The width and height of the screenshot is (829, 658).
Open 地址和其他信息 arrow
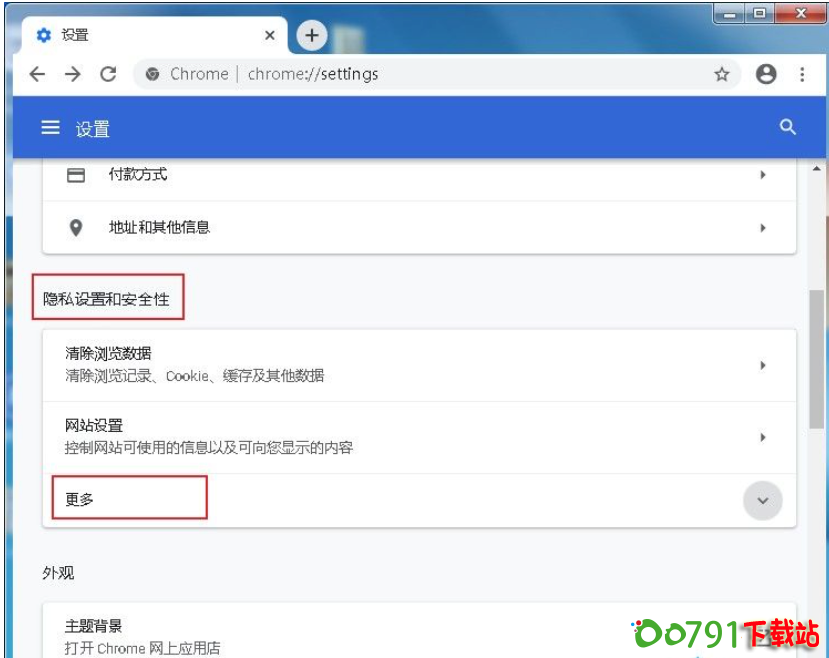pos(763,228)
